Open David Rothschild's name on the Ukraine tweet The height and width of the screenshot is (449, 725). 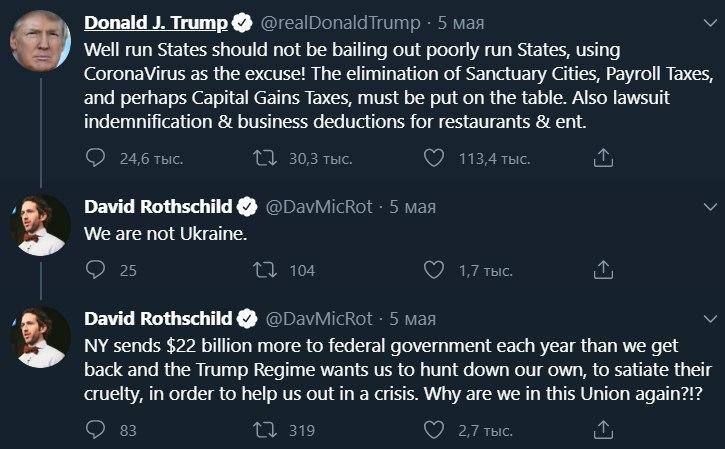click(x=159, y=207)
